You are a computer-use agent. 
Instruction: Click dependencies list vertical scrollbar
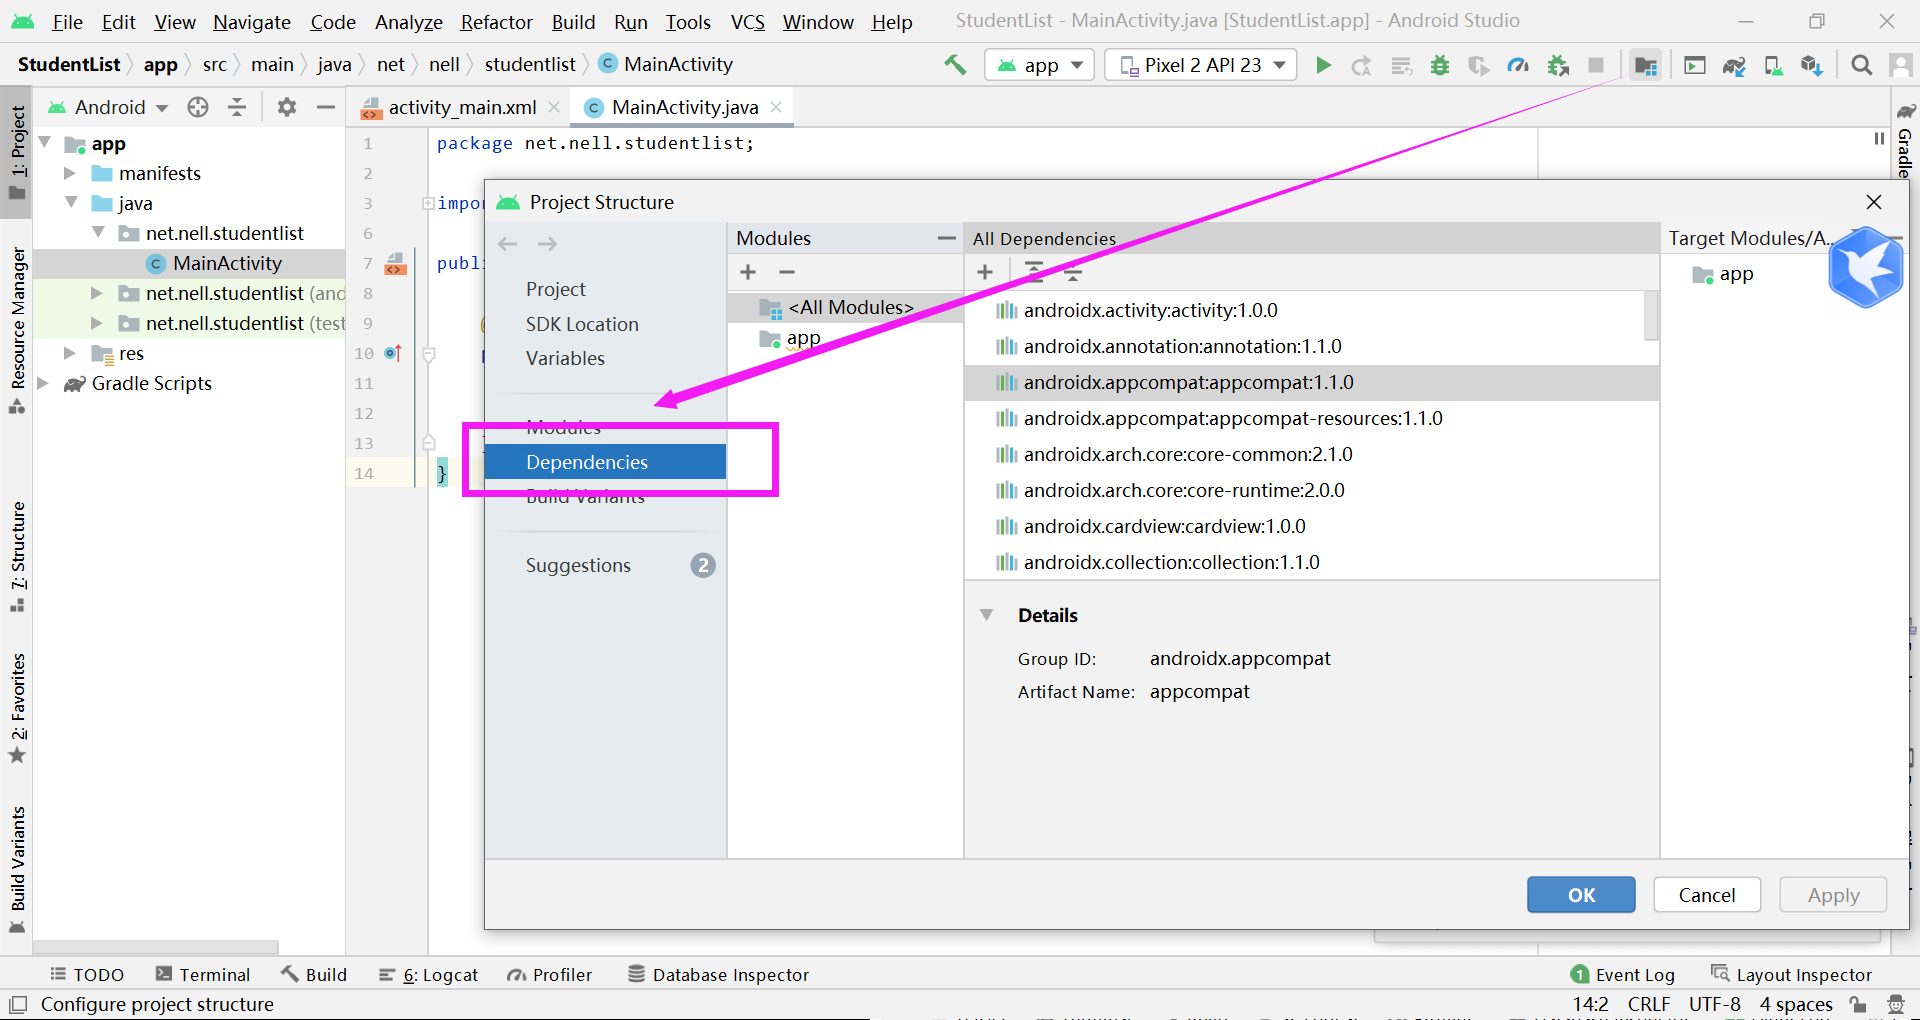click(1650, 317)
